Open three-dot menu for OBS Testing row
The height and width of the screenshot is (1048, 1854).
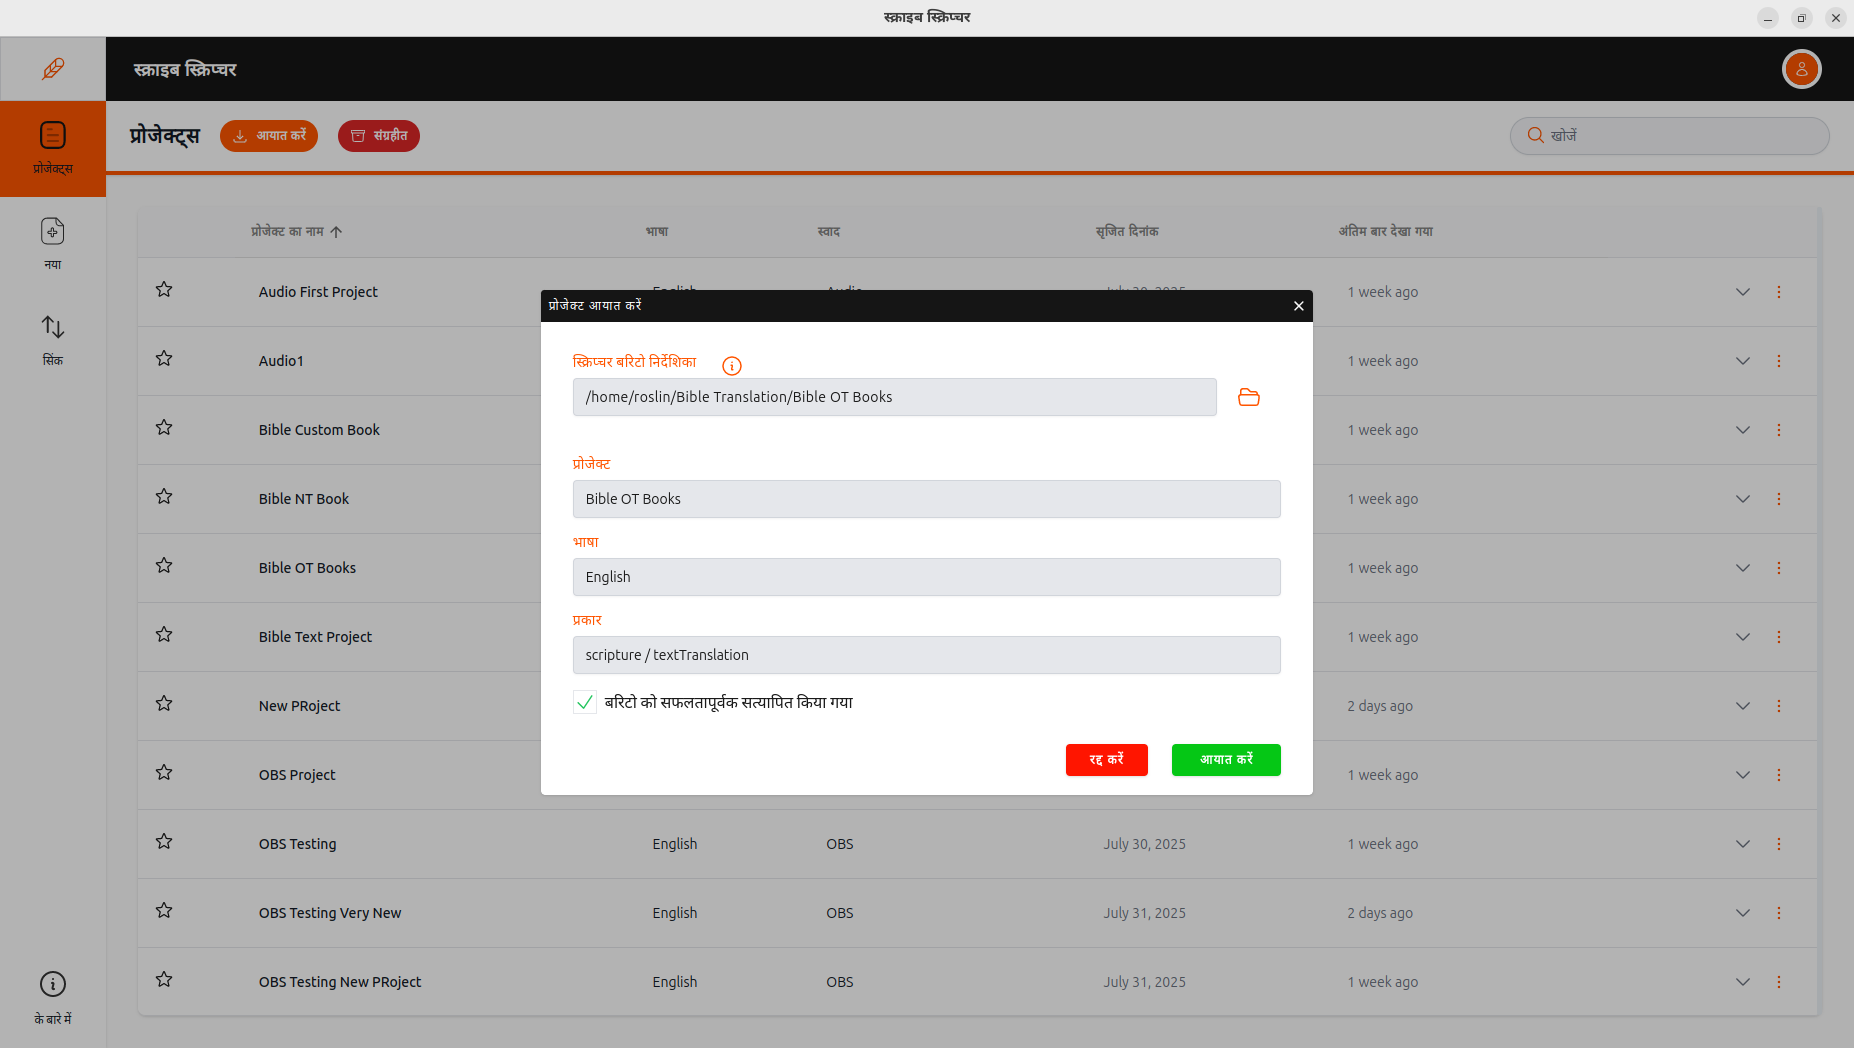pyautogui.click(x=1778, y=844)
